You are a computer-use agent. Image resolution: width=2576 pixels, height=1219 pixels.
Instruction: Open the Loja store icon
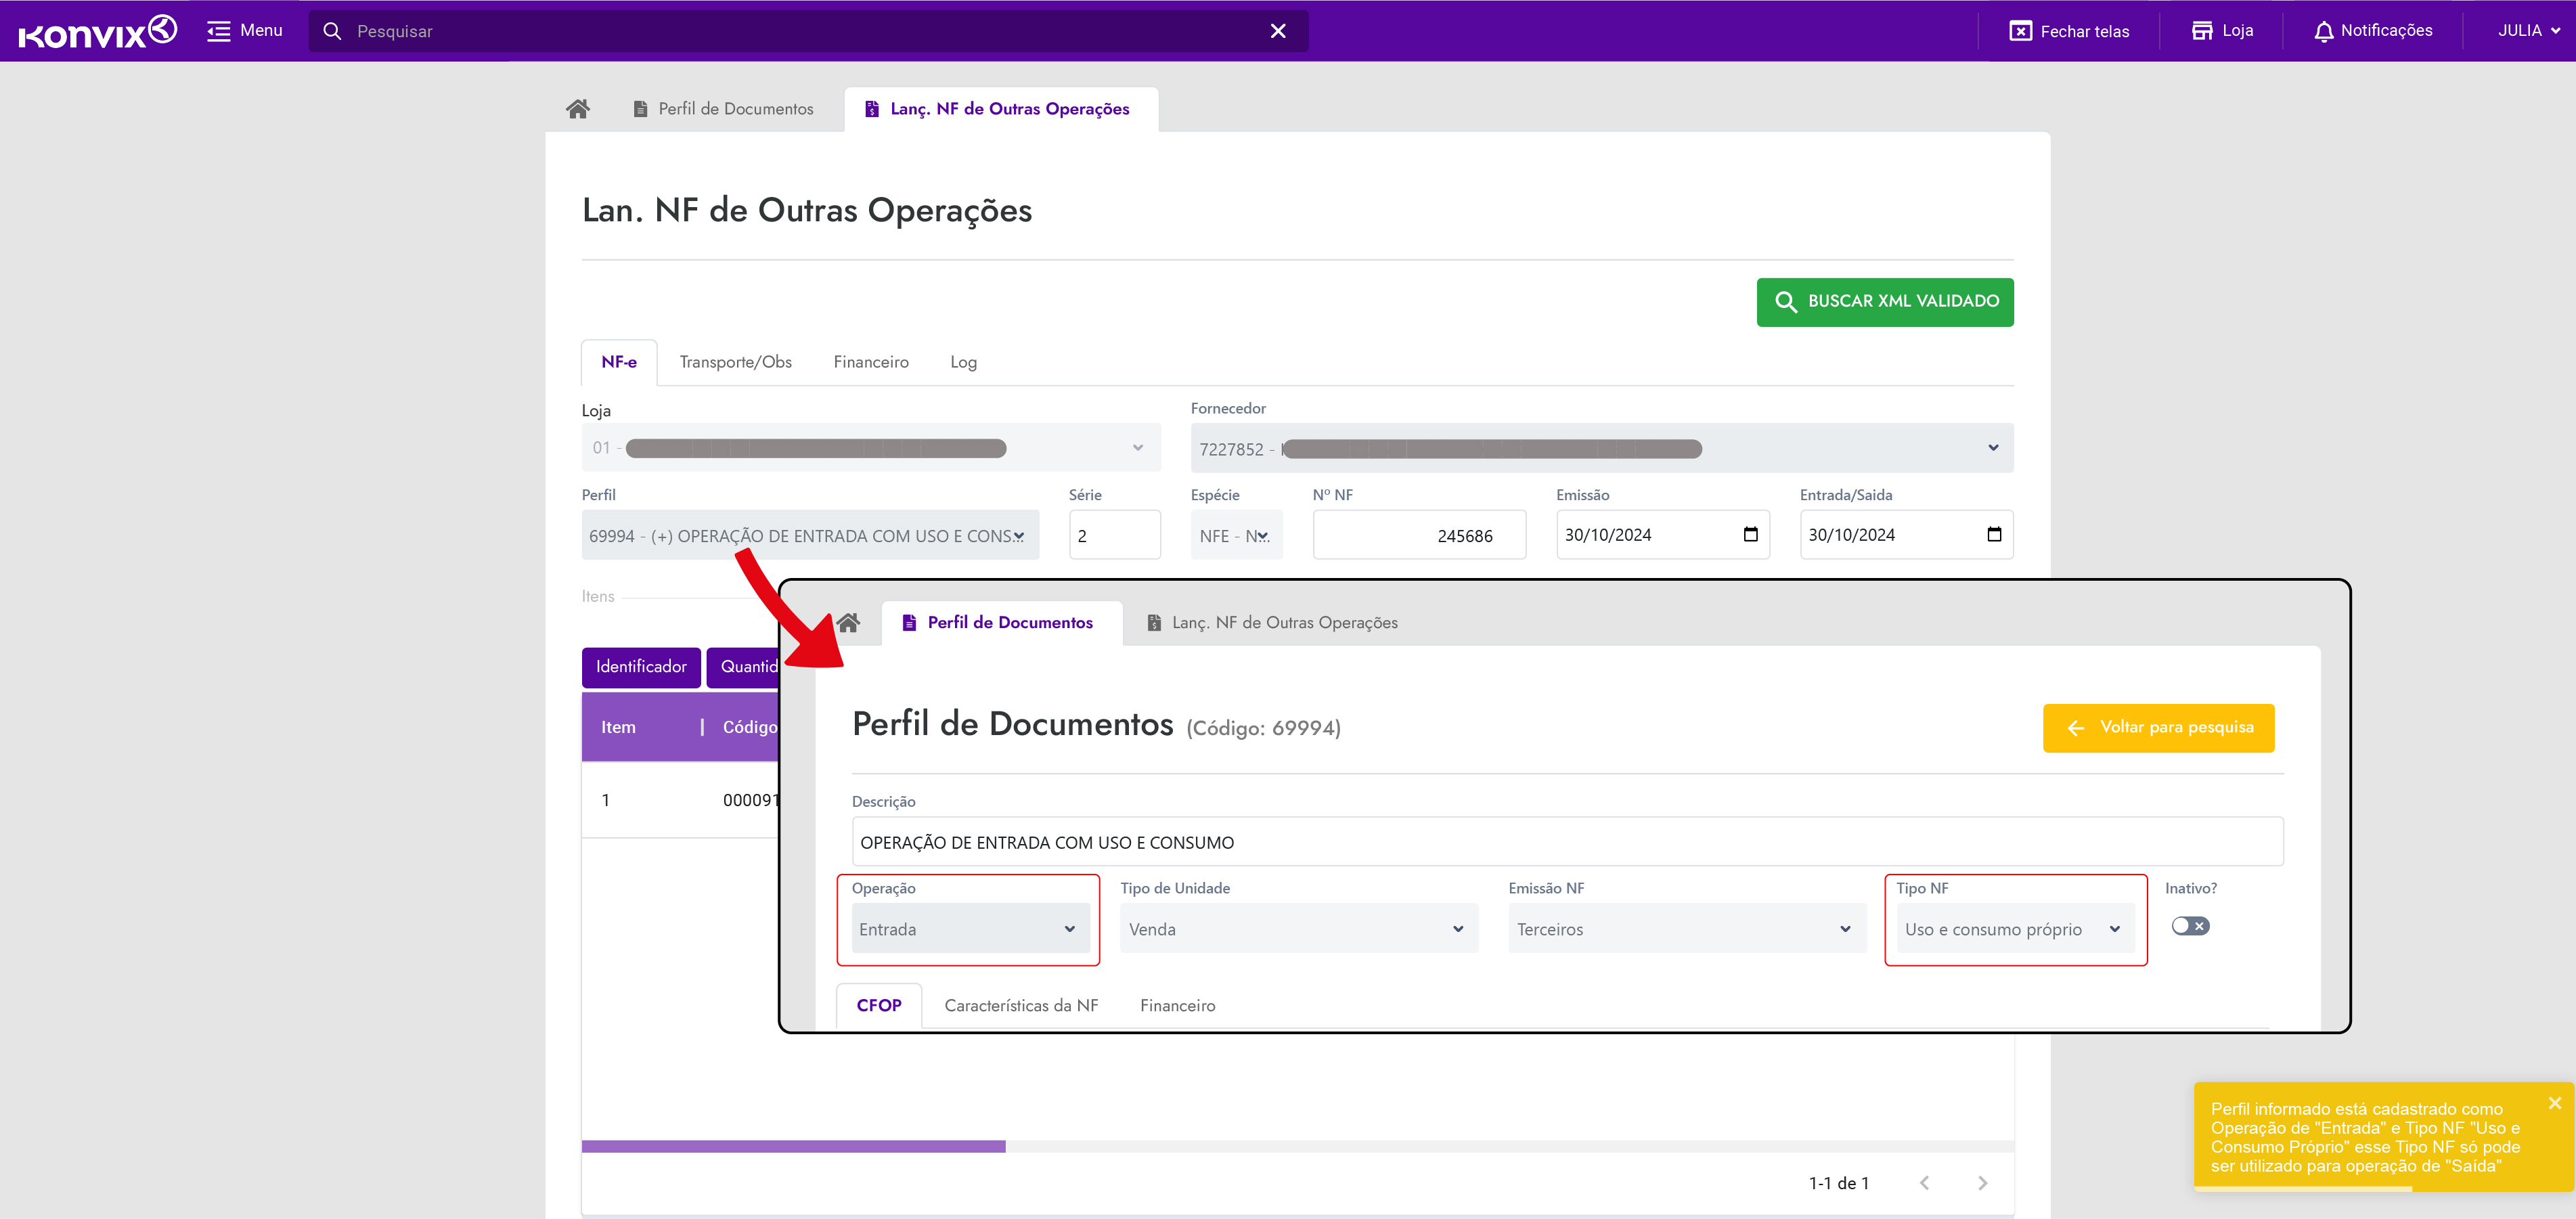2201,31
